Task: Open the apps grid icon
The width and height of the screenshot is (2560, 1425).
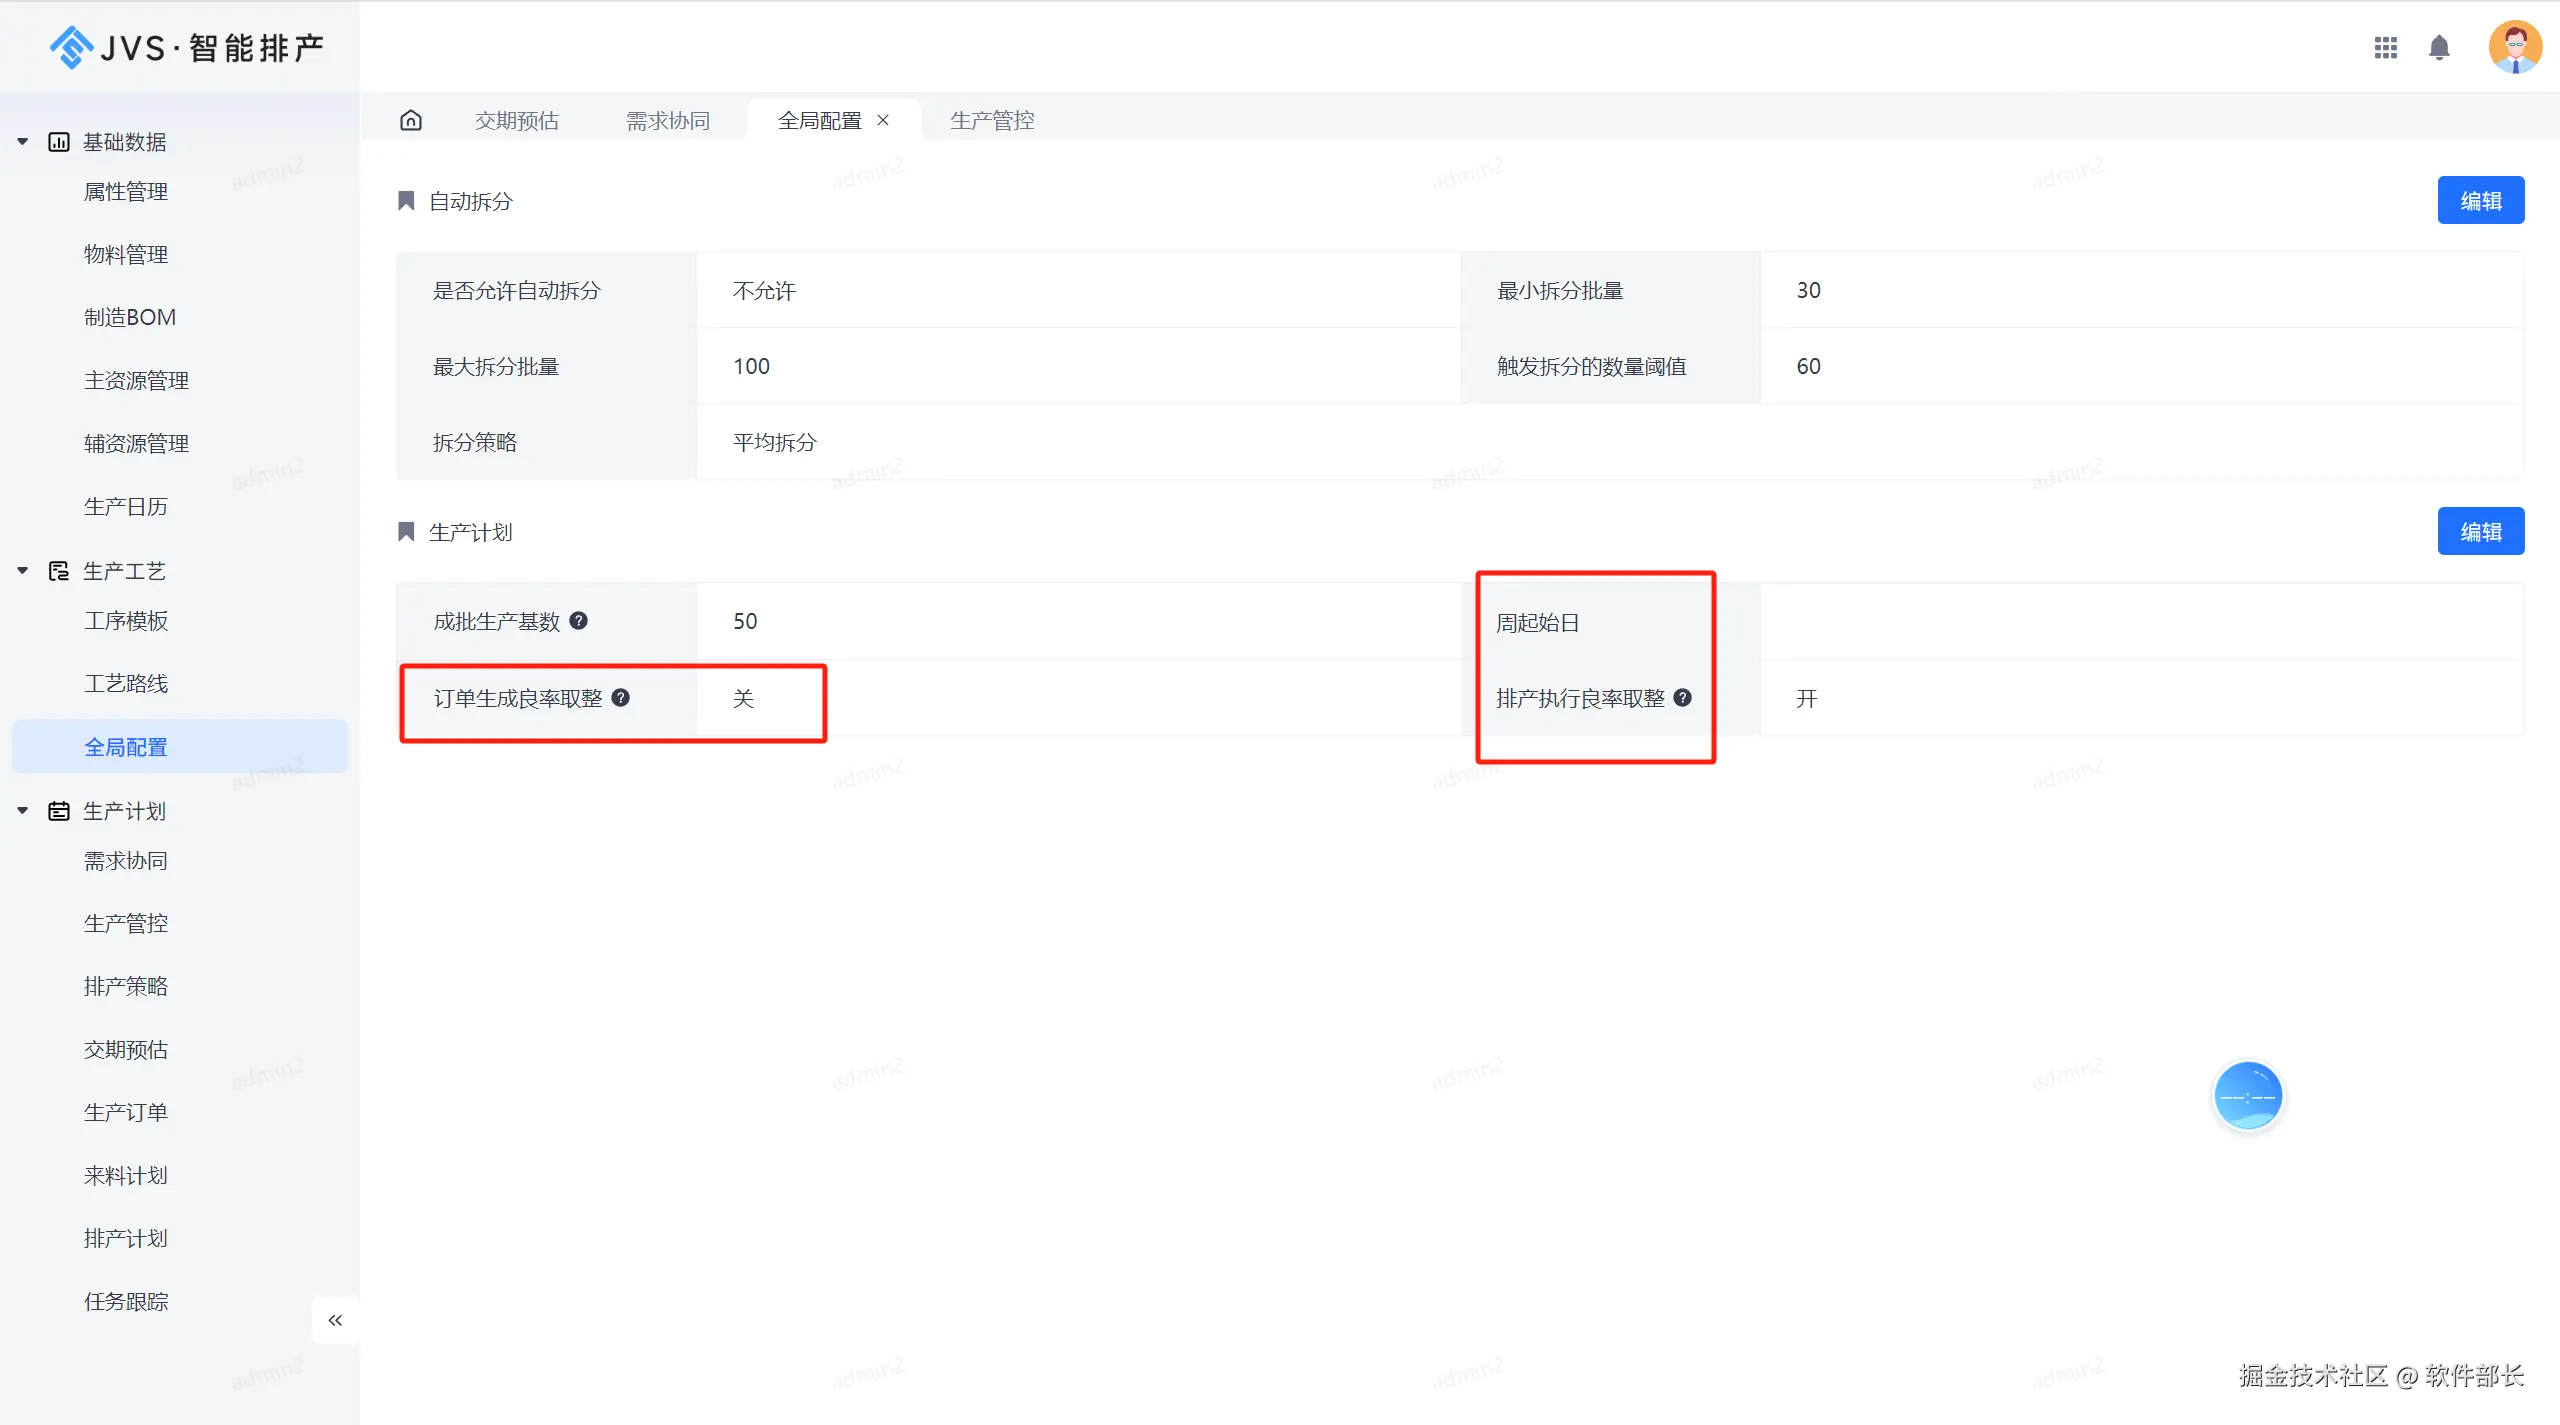Action: pyautogui.click(x=2386, y=47)
